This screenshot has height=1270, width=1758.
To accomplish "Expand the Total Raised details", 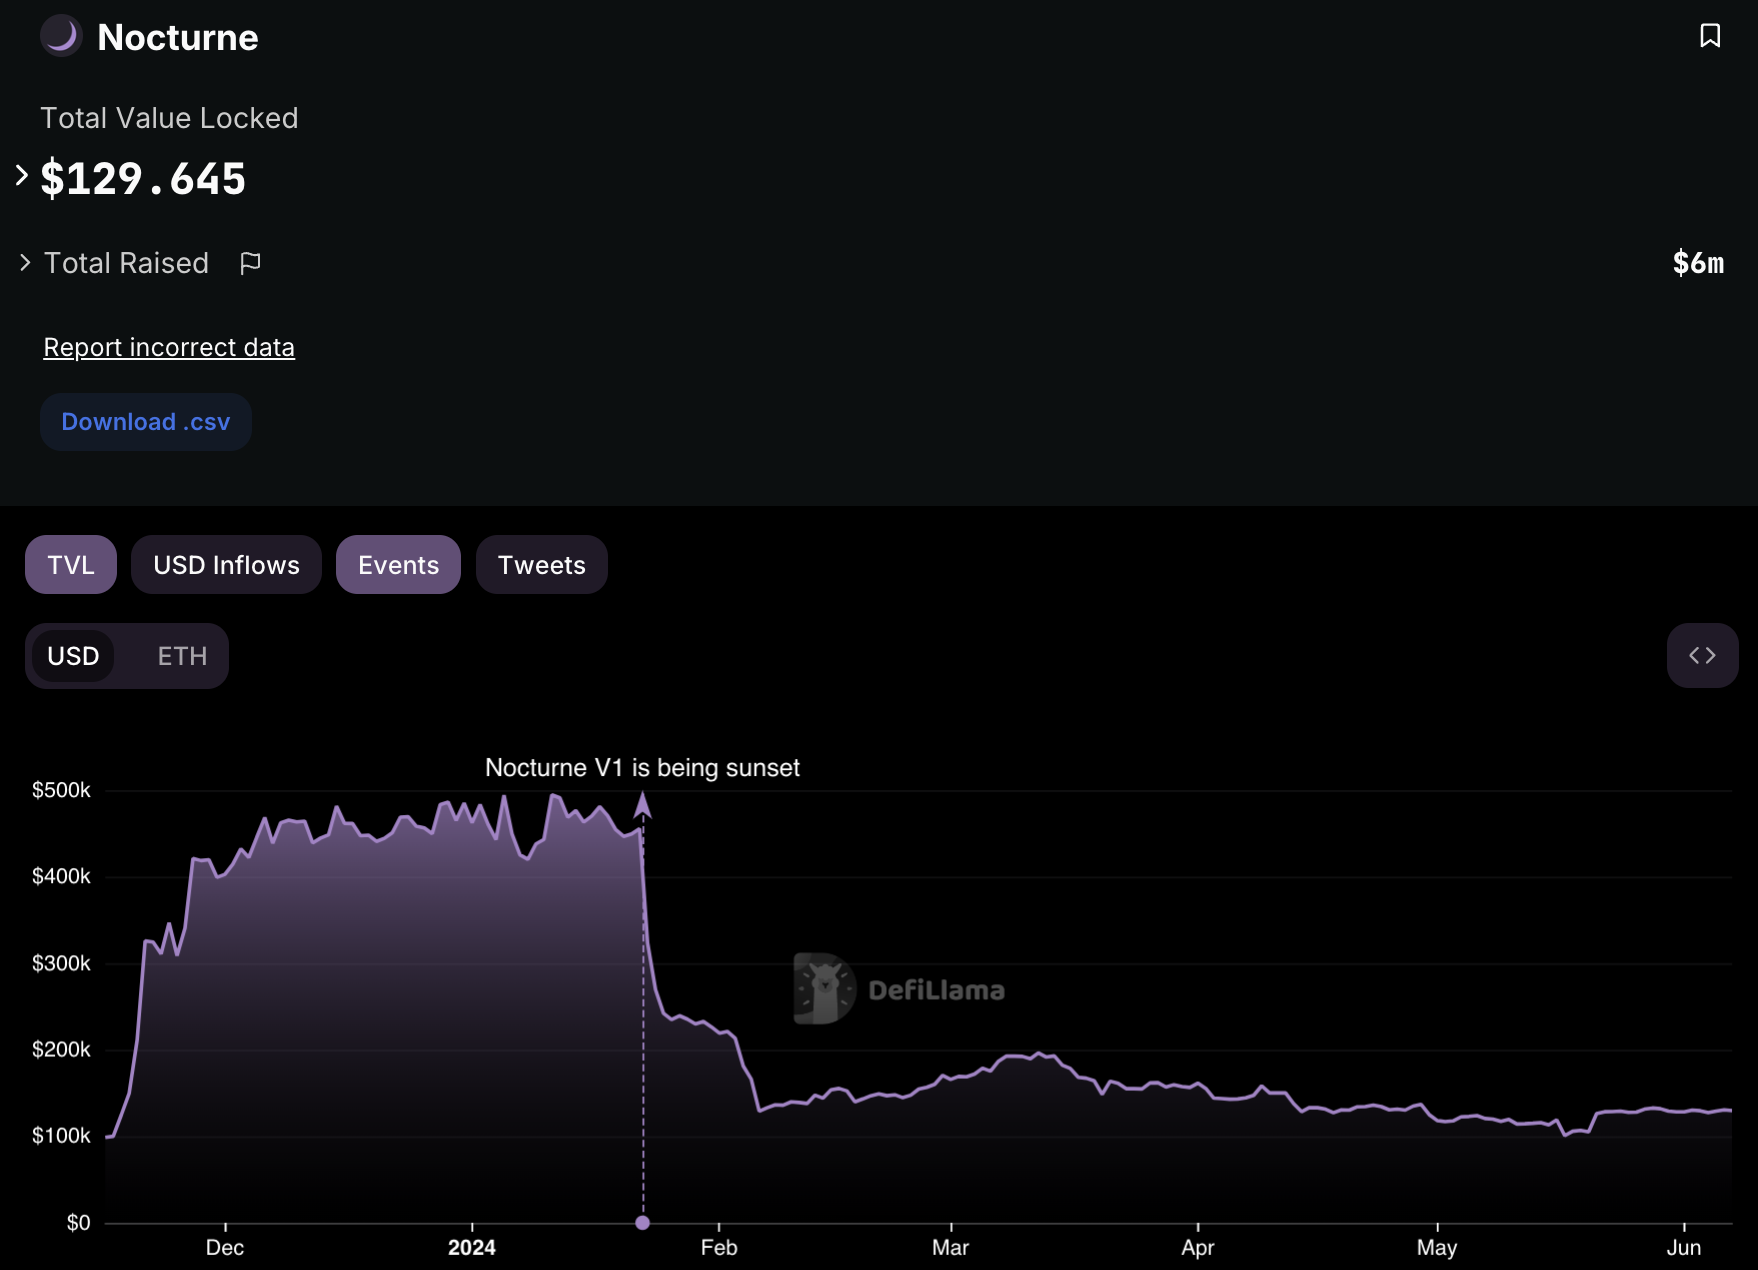I will pyautogui.click(x=25, y=263).
